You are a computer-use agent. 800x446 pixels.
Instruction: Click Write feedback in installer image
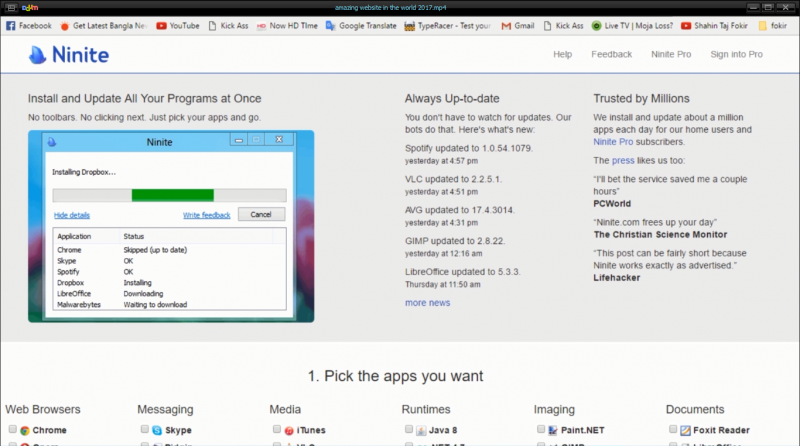[x=207, y=215]
